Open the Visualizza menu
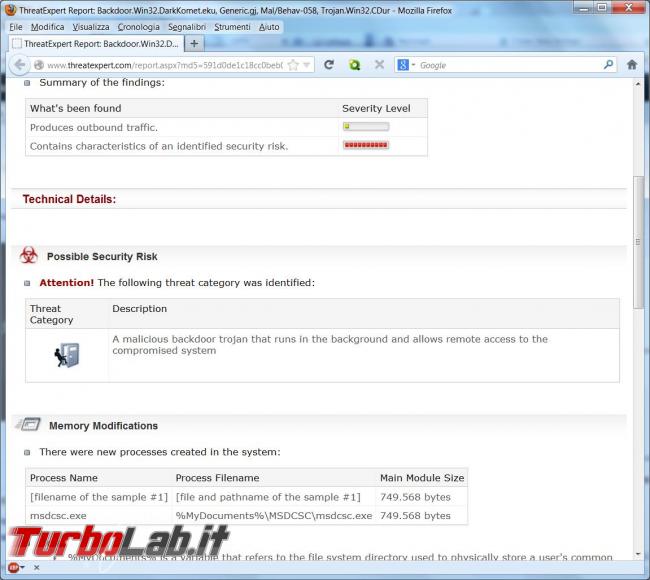 91,27
